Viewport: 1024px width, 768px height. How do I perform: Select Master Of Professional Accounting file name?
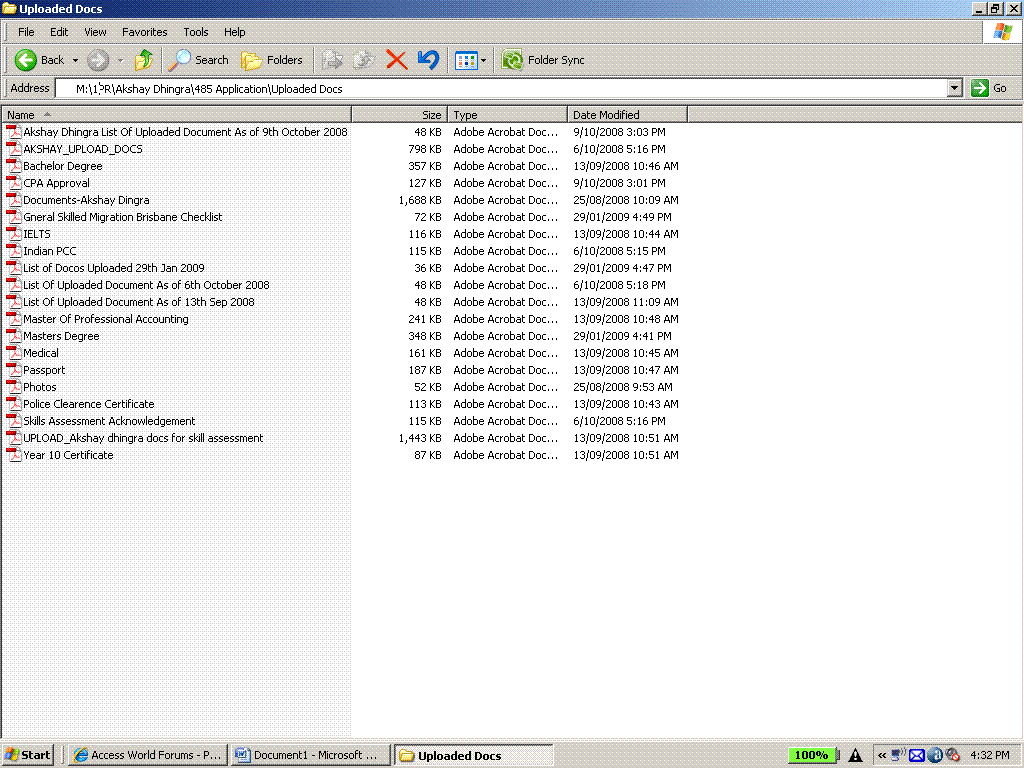click(x=106, y=319)
